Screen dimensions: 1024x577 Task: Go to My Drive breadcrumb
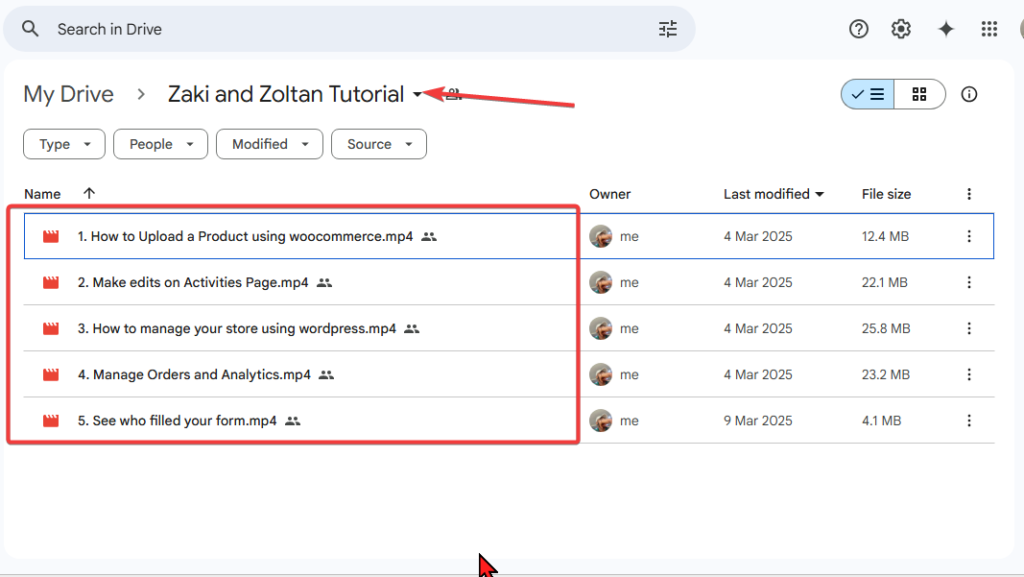[69, 94]
